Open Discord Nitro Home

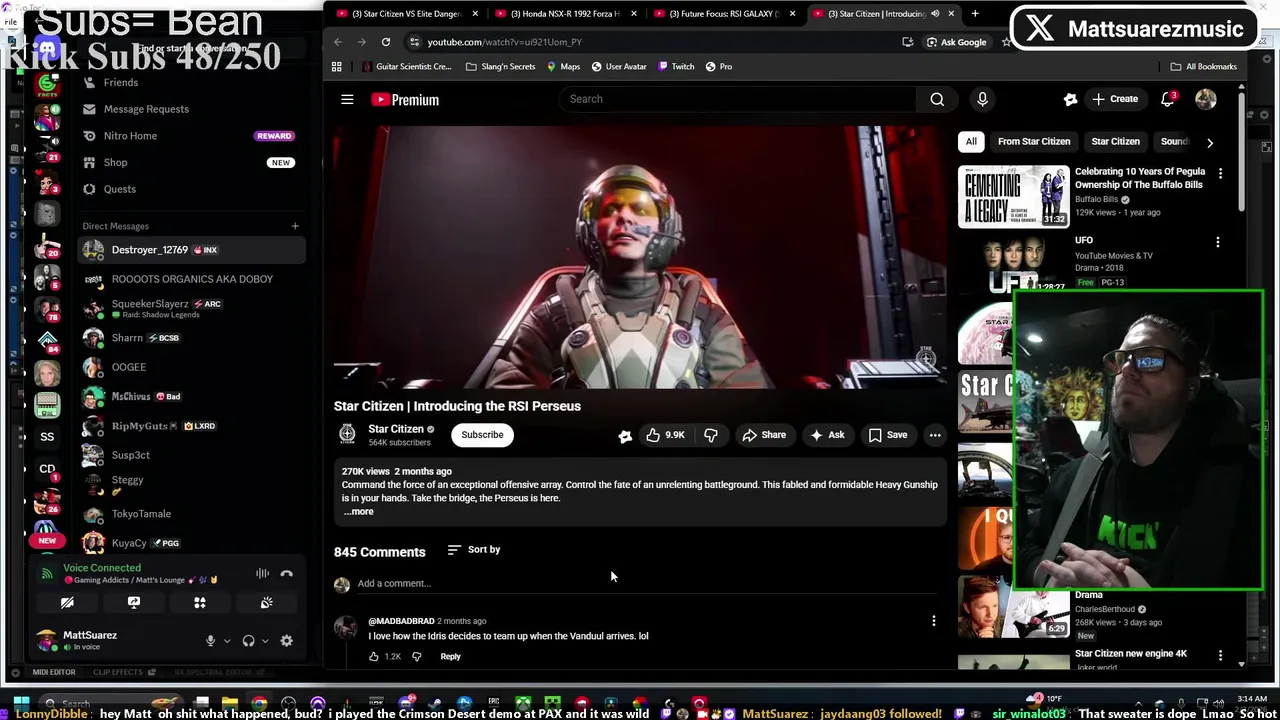coord(130,136)
